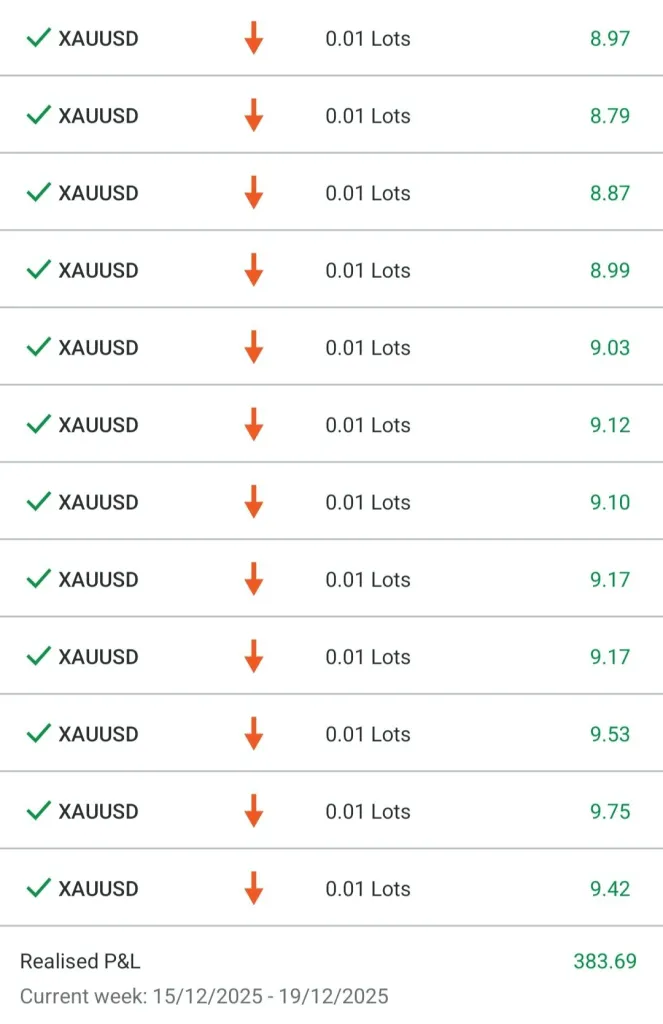This screenshot has height=1024, width=663.
Task: Open the Current week date range
Action: click(204, 996)
